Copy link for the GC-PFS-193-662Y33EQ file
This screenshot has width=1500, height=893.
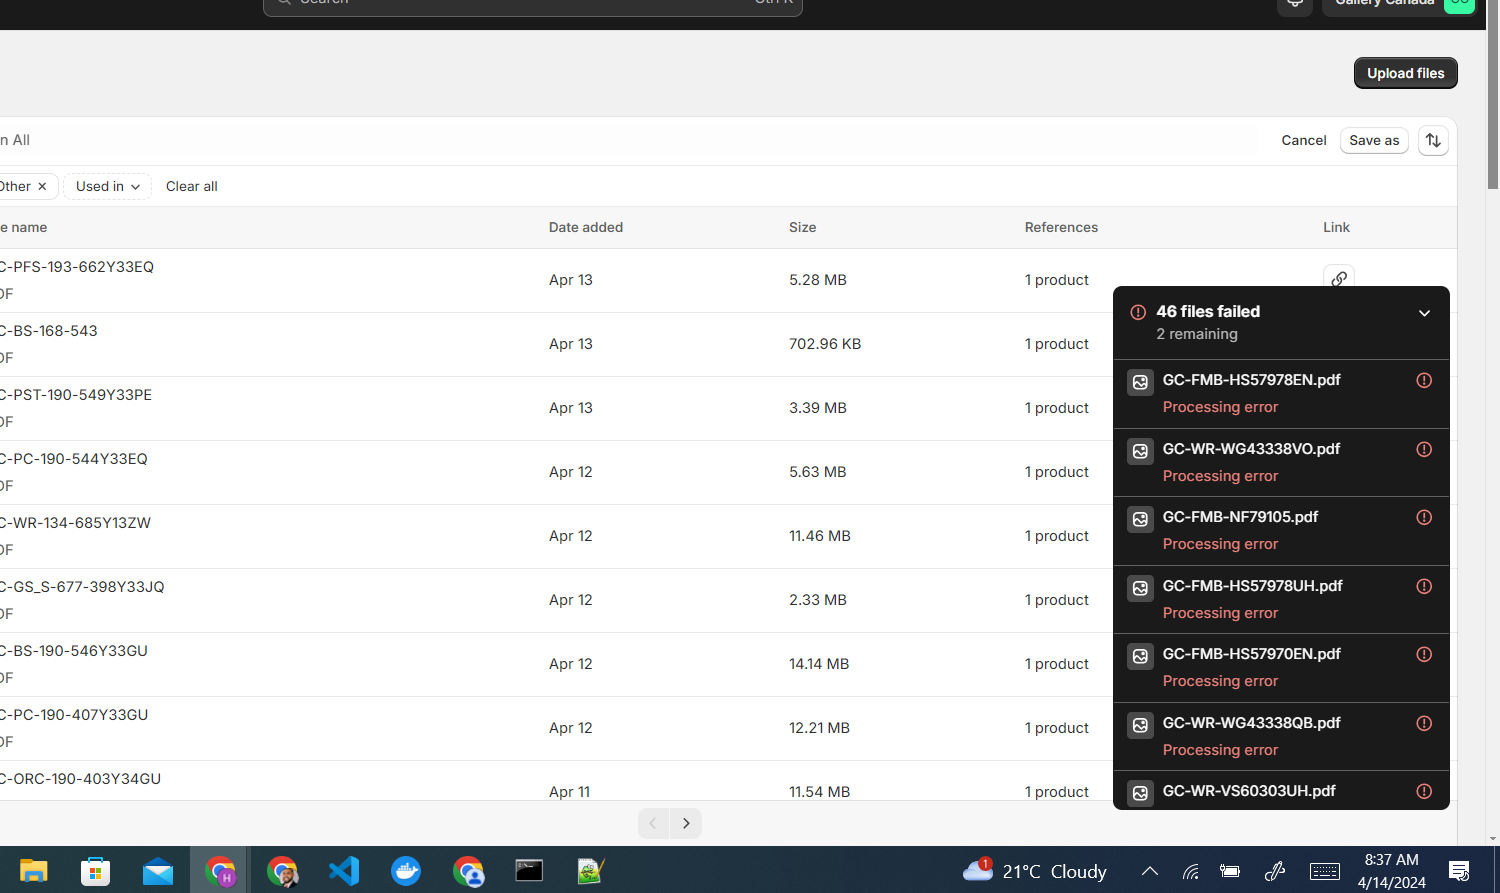(x=1338, y=278)
